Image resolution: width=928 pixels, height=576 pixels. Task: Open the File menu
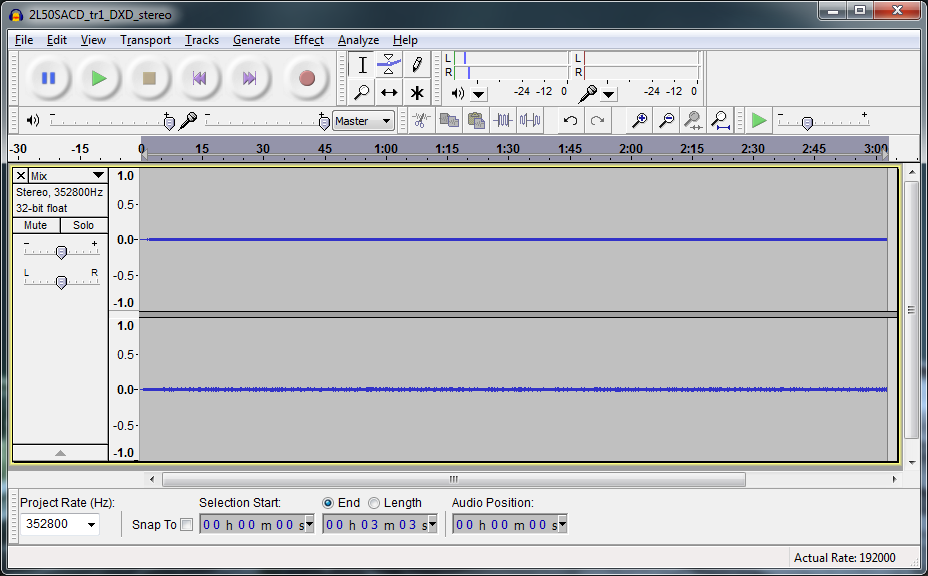coord(24,40)
